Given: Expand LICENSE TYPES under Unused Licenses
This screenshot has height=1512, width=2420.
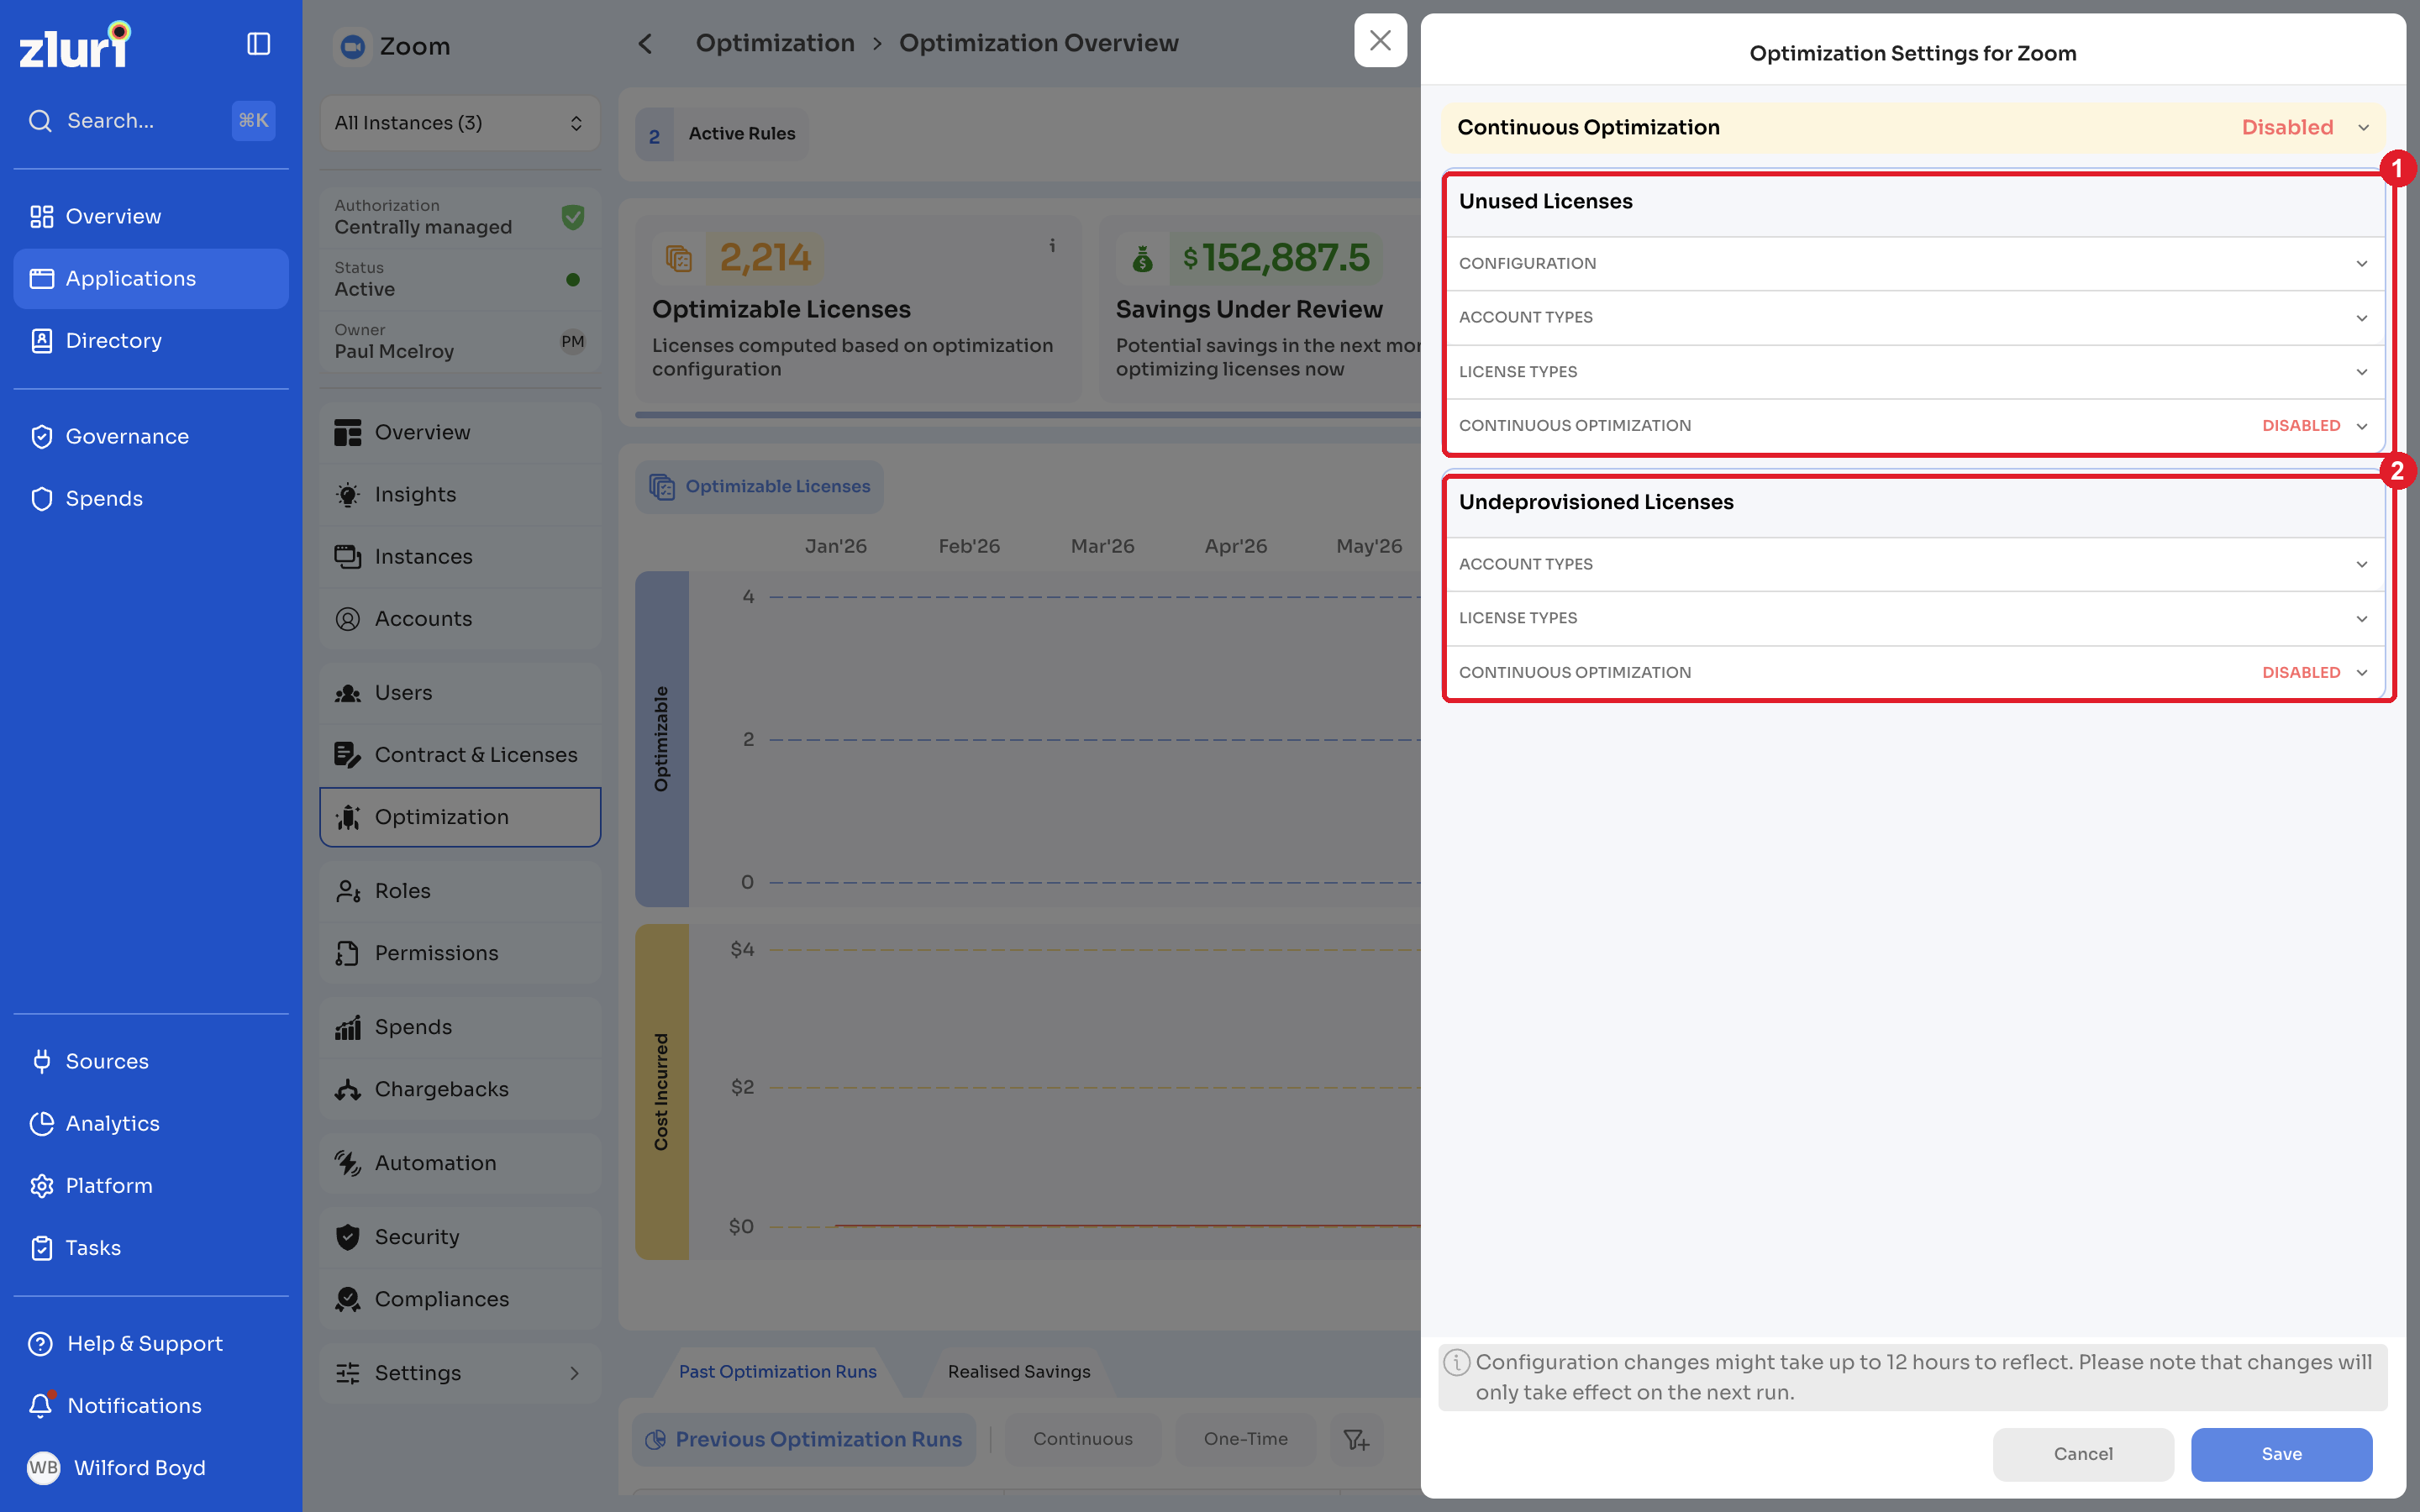Looking at the screenshot, I should pos(1914,371).
